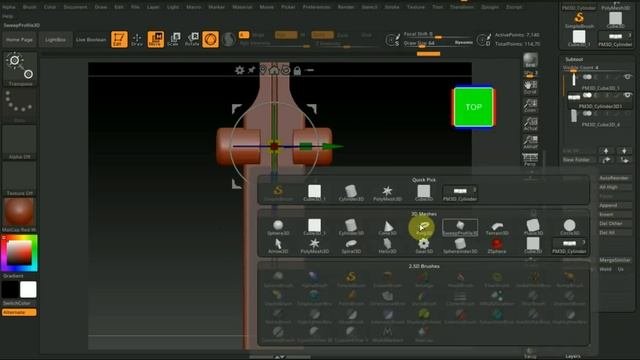Pick the Plane3D mesh
This screenshot has height=360, width=640.
pos(533,227)
